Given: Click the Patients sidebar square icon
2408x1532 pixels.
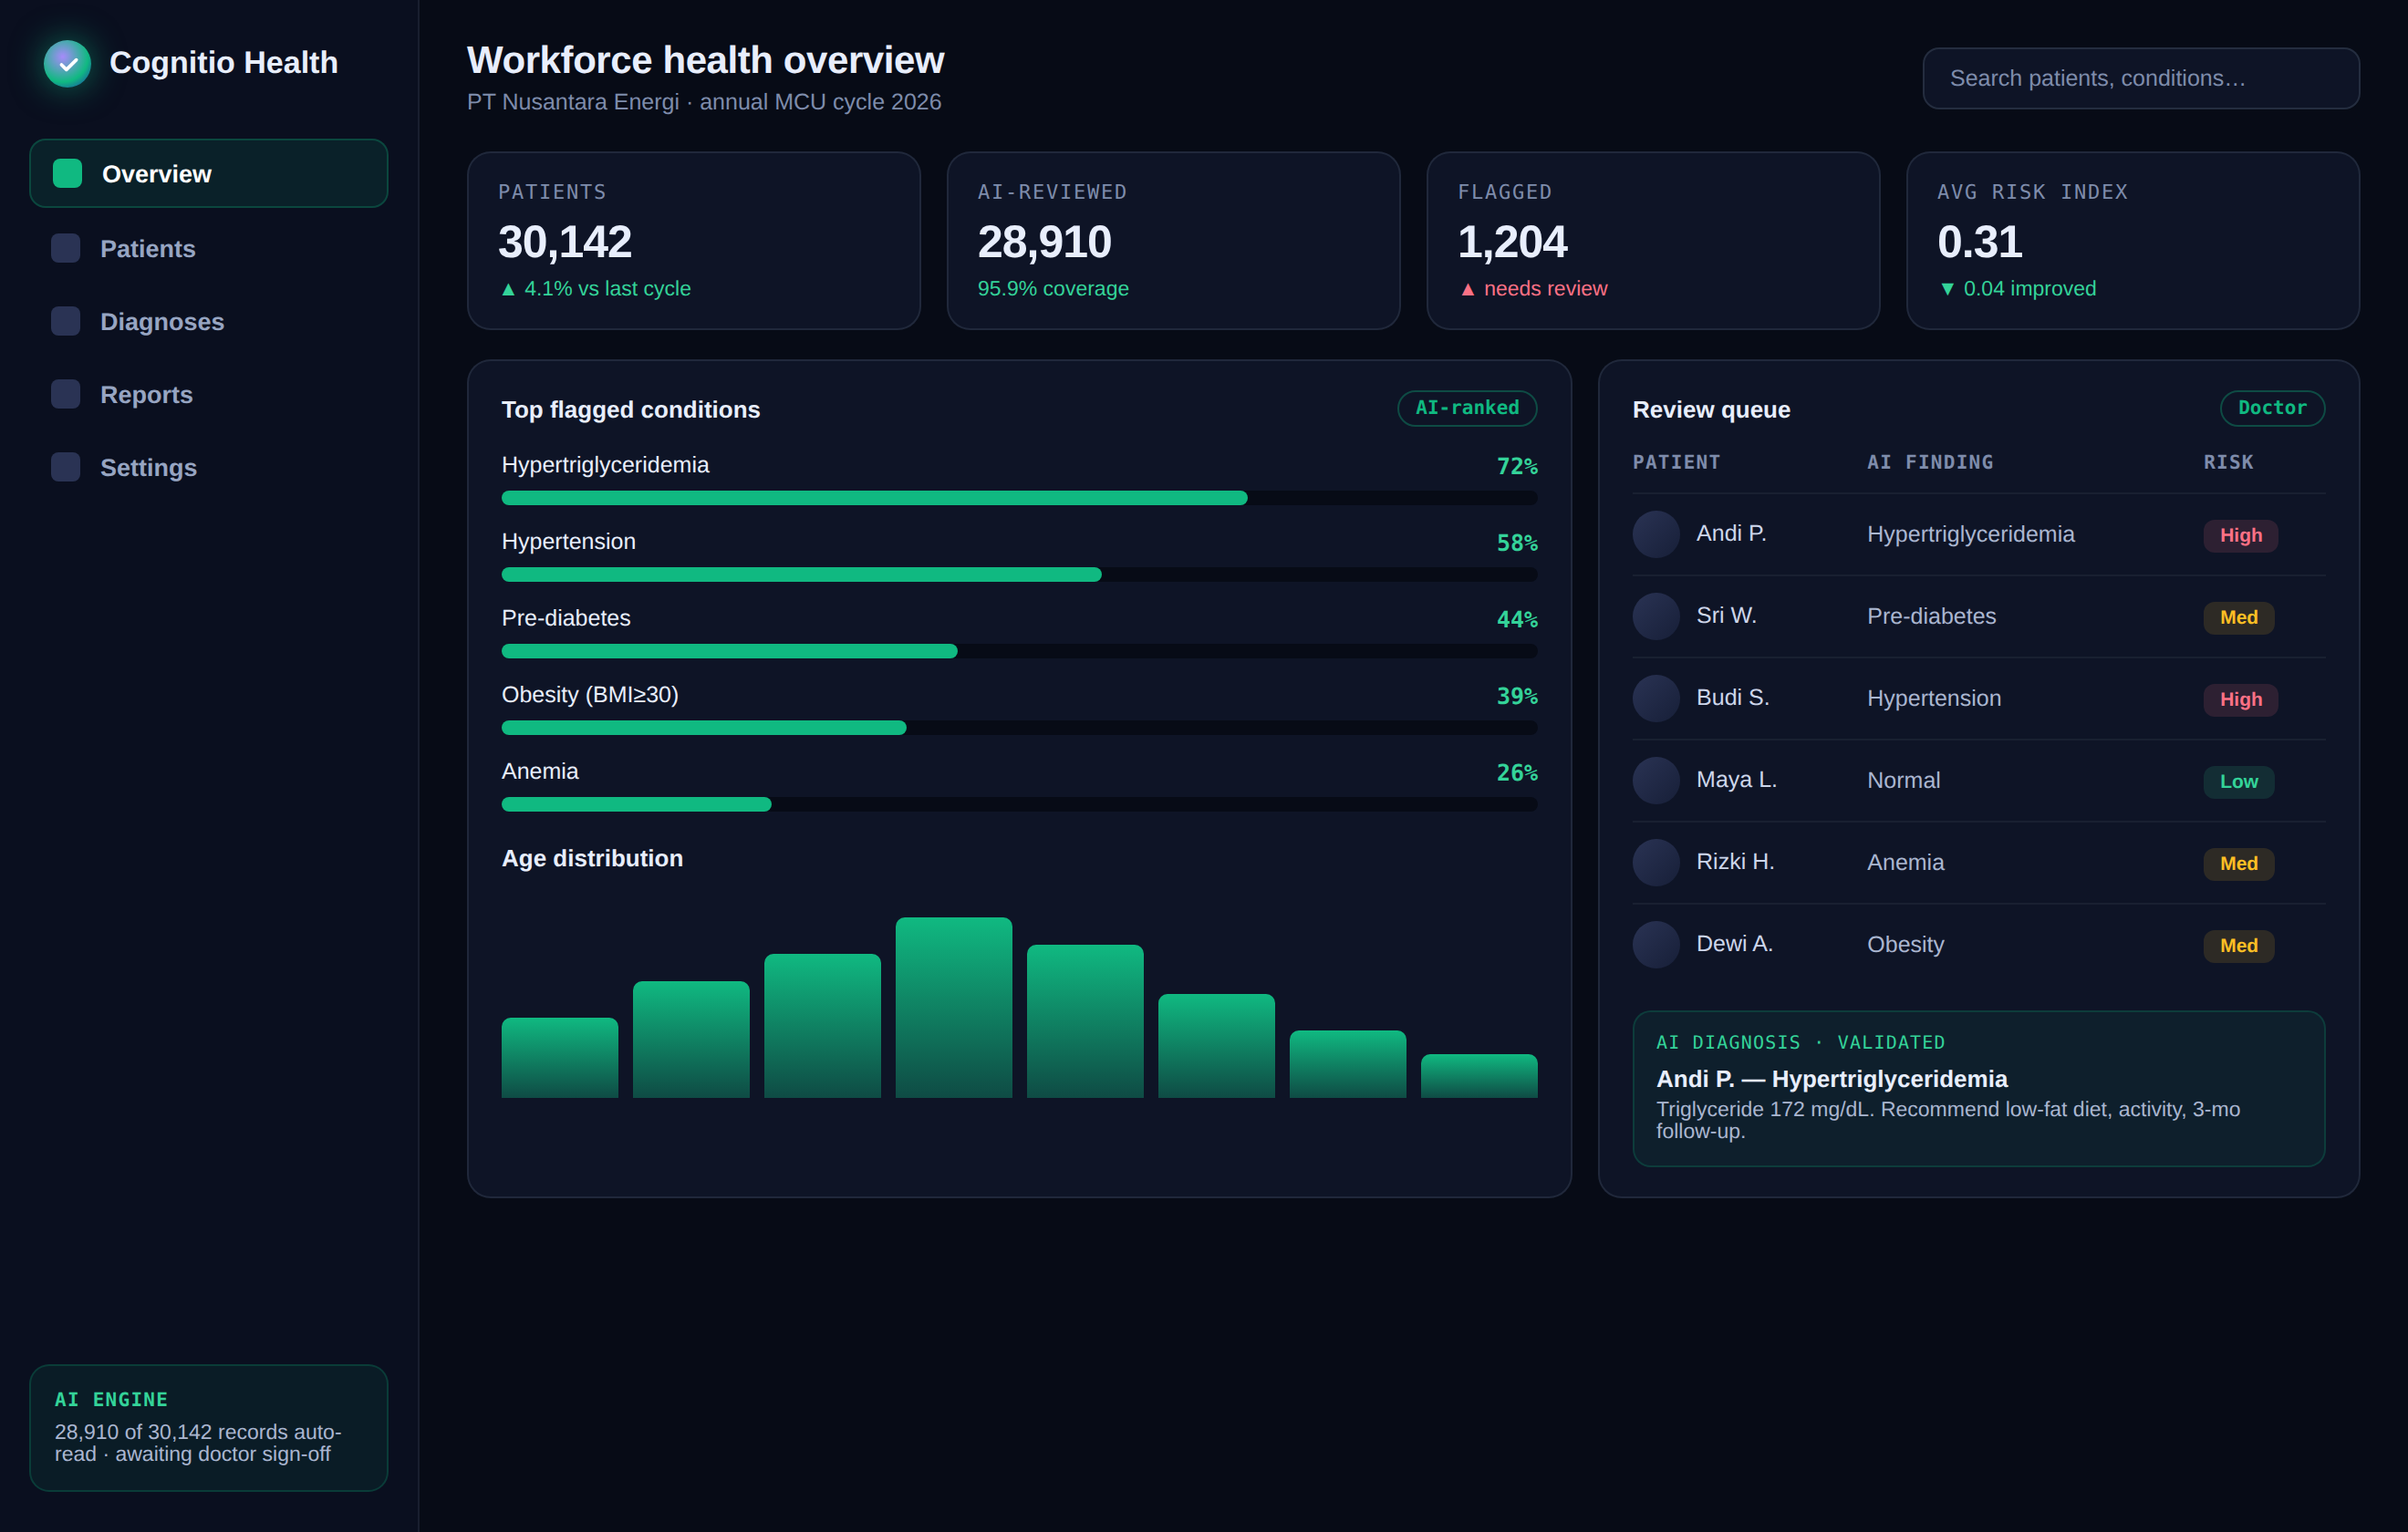Looking at the screenshot, I should tap(66, 248).
